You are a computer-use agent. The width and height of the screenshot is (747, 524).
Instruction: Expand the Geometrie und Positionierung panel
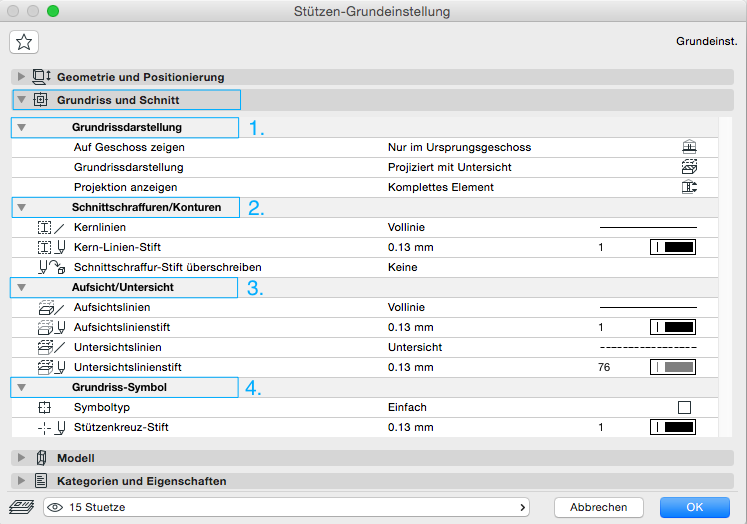(21, 77)
